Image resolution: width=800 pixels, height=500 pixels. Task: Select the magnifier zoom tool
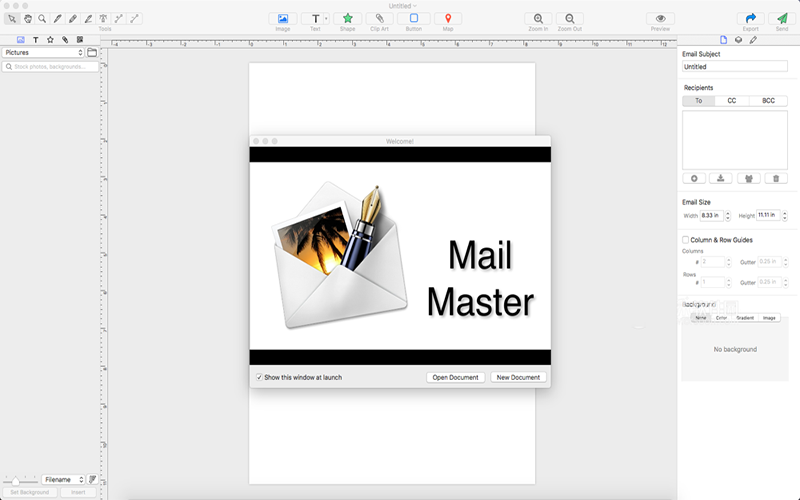click(42, 19)
